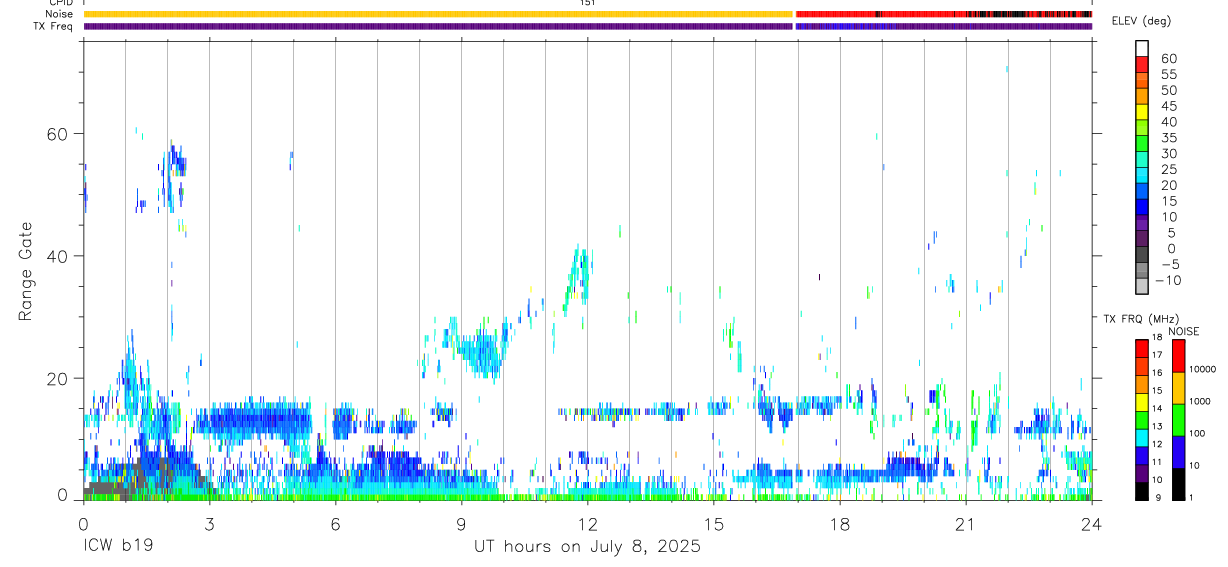Pick the orange 15 MHz swatch in the TX FRQ colorbar

[1142, 384]
